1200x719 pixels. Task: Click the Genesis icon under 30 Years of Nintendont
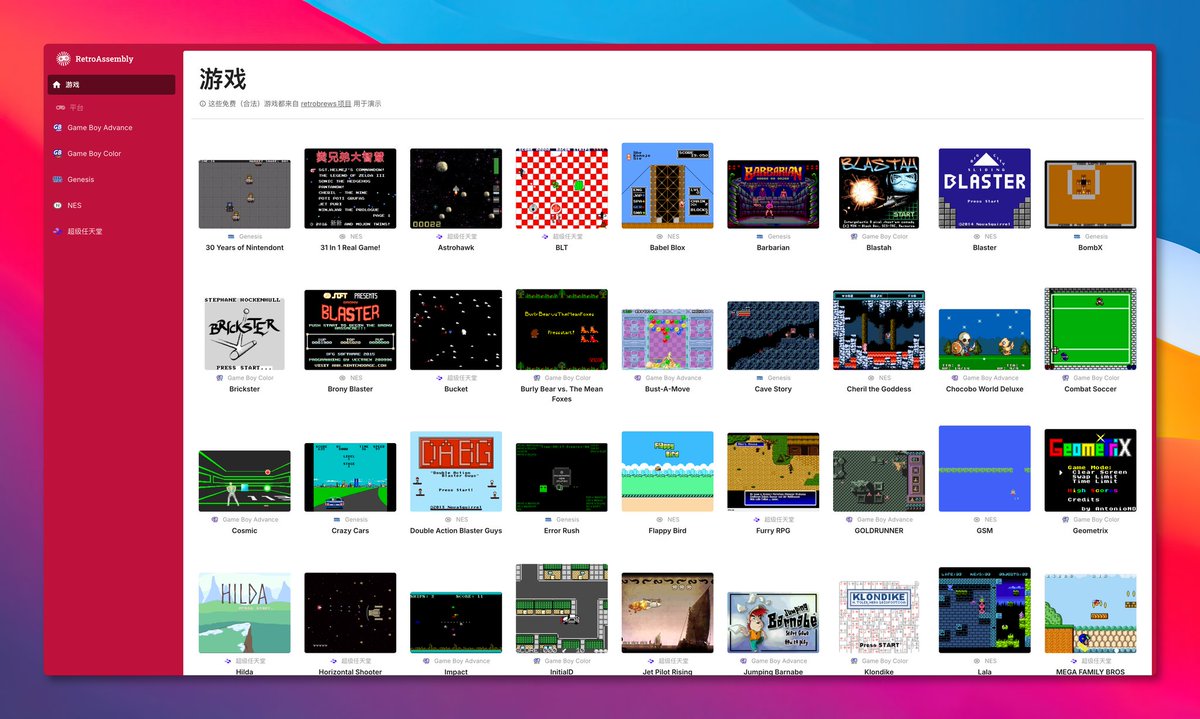231,237
